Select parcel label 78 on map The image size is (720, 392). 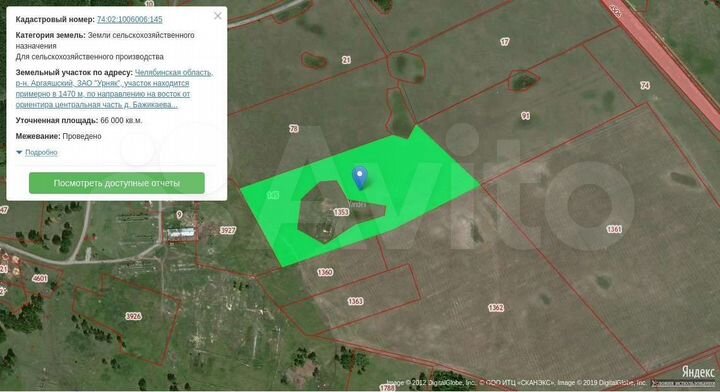tap(294, 129)
